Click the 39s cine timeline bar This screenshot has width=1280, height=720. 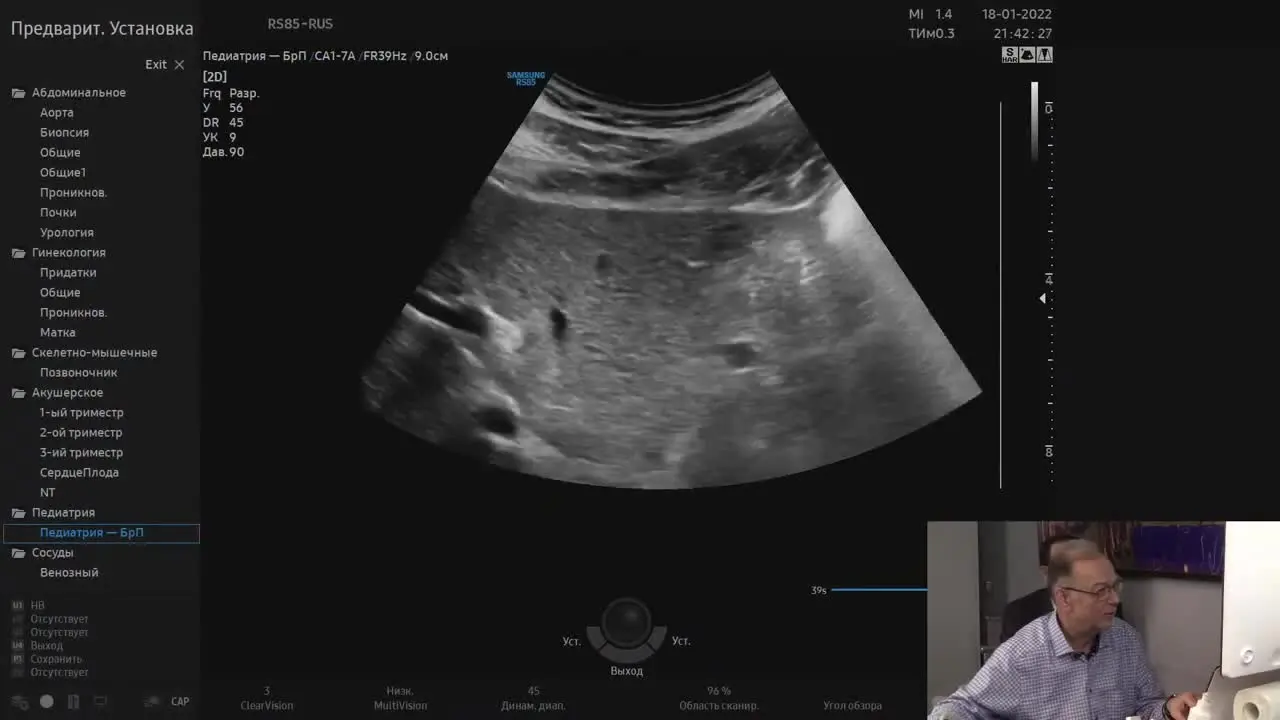point(879,590)
